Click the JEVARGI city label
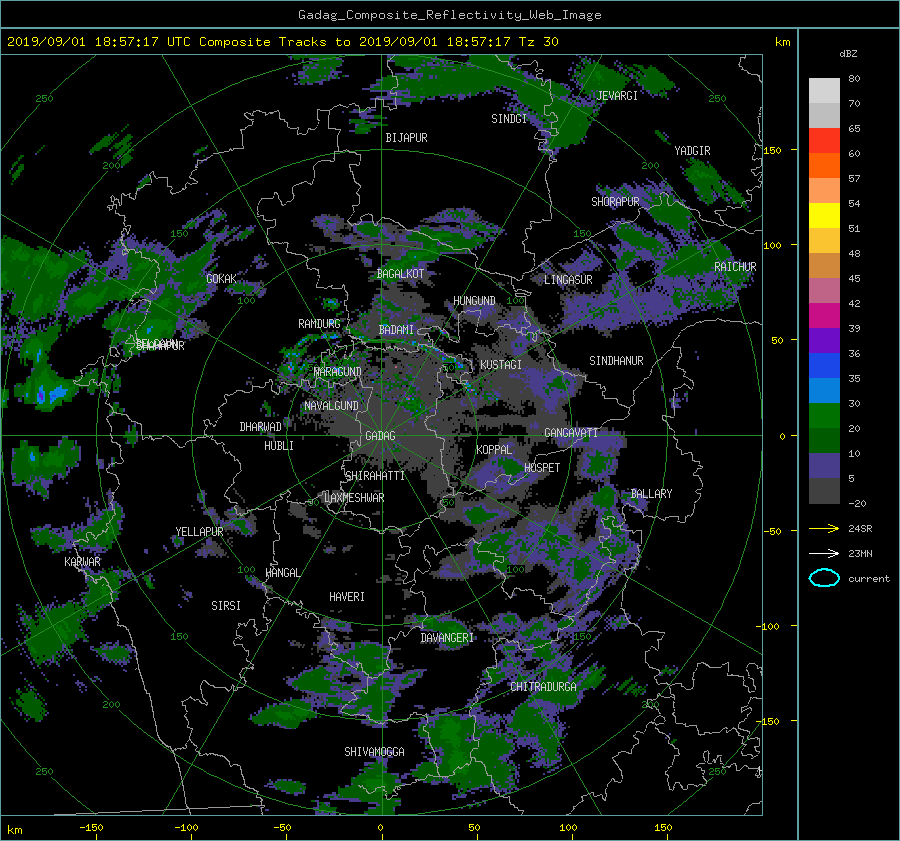Viewport: 900px width, 841px height. point(617,96)
